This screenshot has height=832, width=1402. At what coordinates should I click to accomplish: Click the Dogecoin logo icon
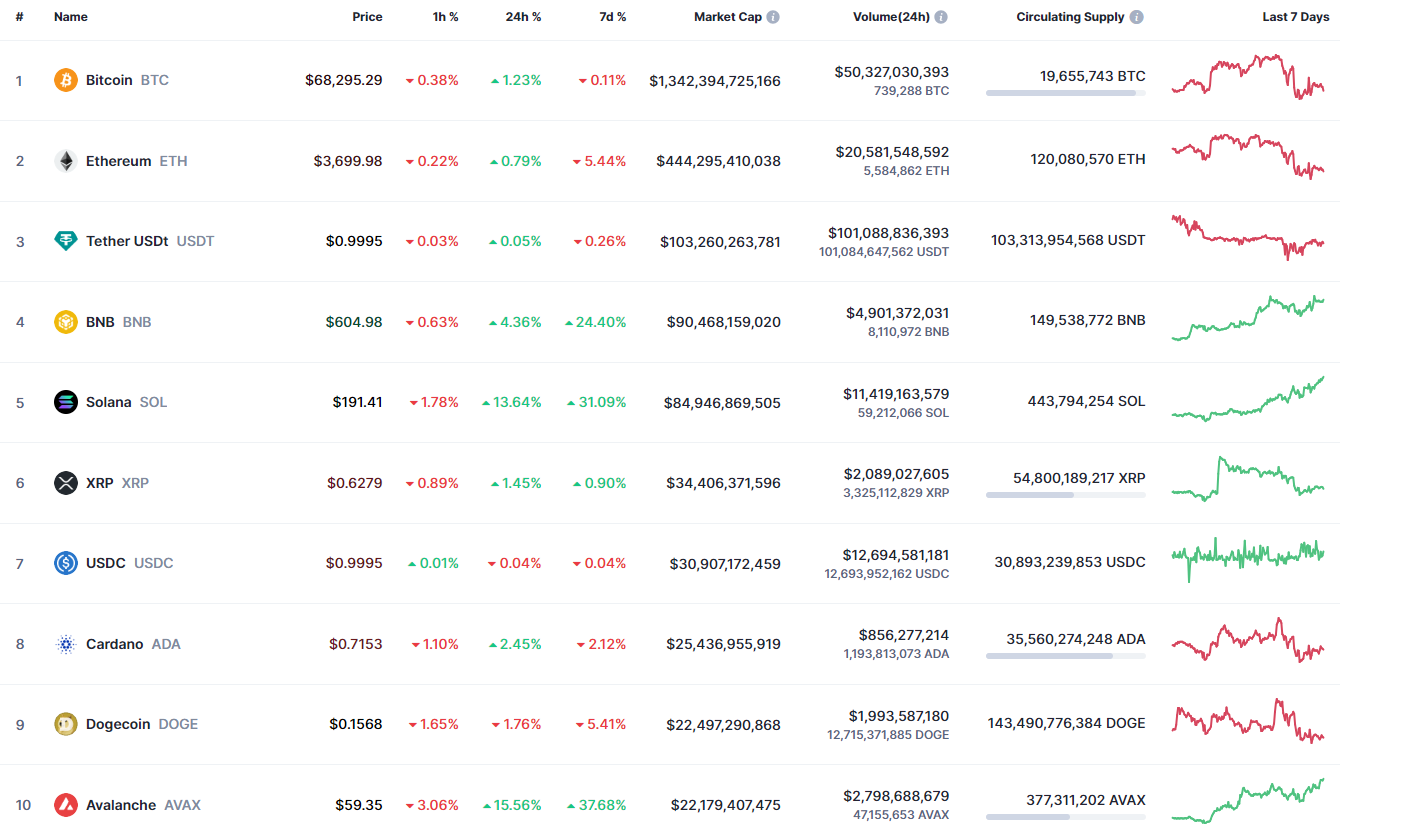click(x=65, y=724)
